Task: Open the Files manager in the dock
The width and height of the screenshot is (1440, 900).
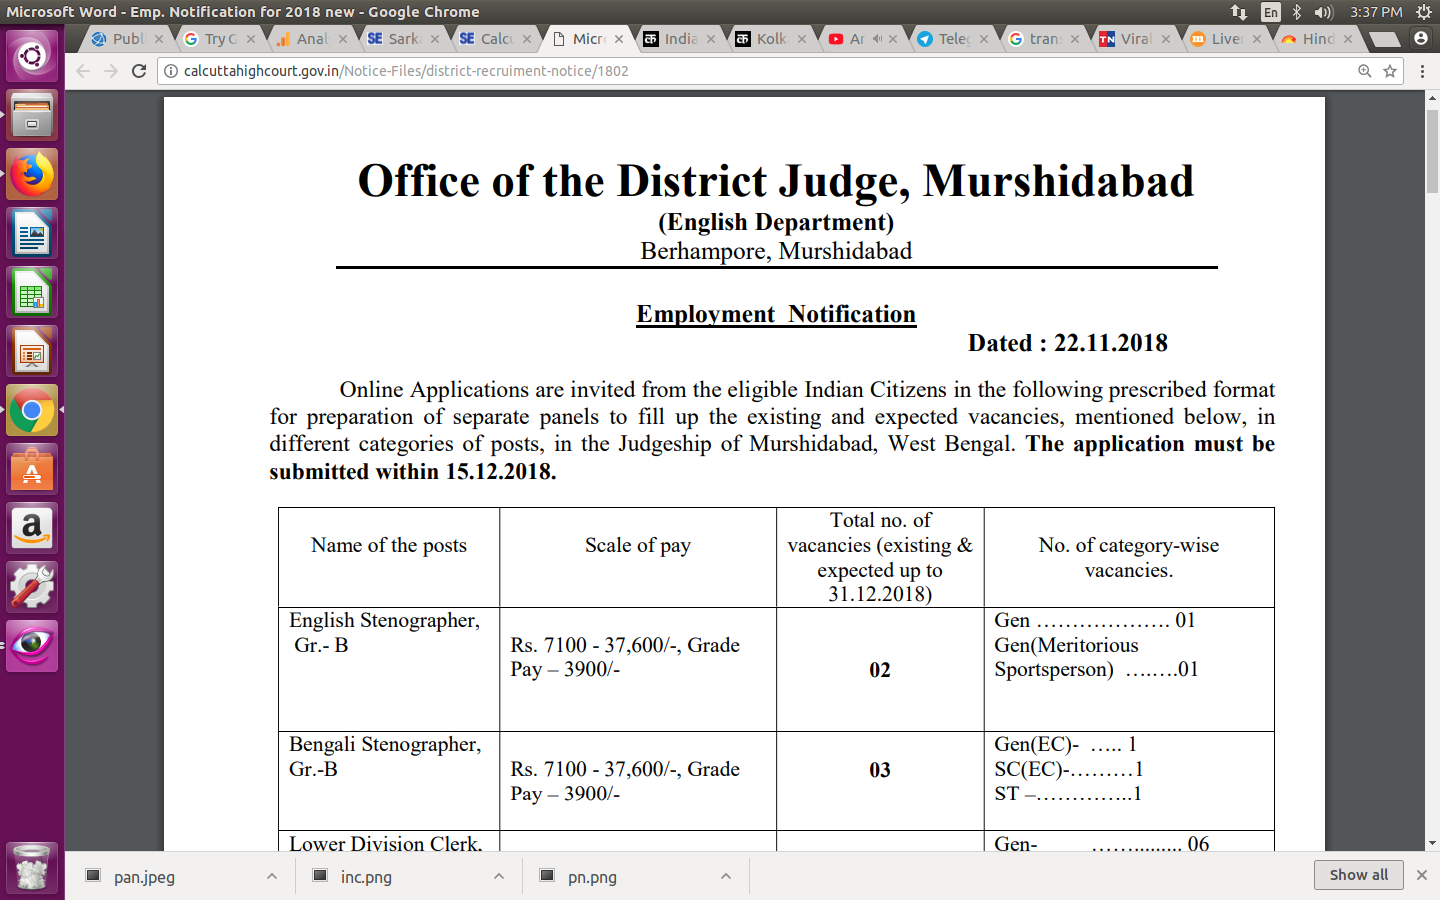Action: pyautogui.click(x=32, y=115)
